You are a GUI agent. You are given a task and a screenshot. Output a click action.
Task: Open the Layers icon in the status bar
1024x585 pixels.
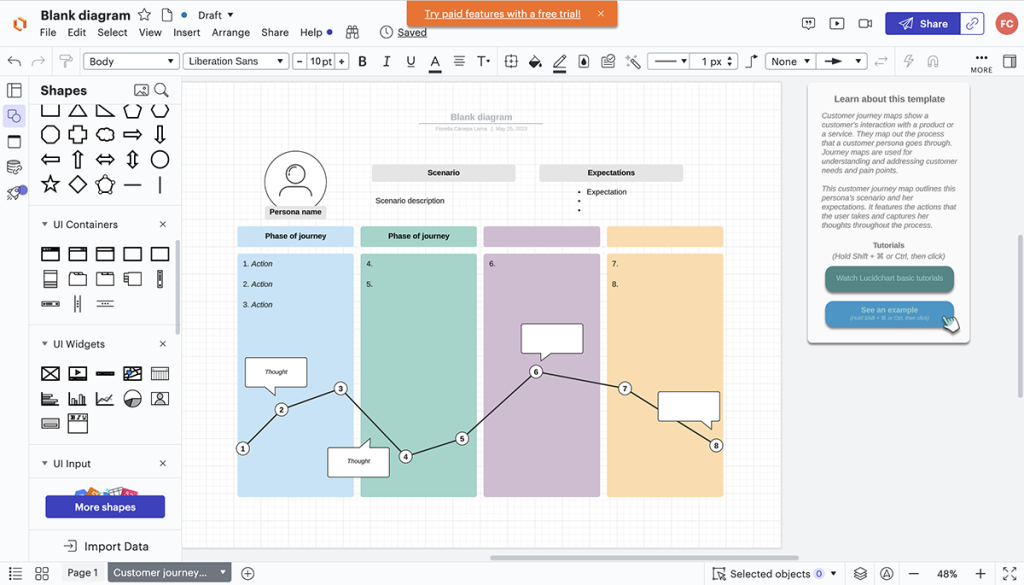[x=858, y=573]
